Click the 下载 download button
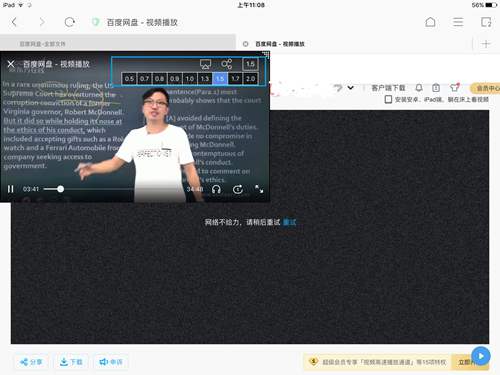Image resolution: width=500 pixels, height=375 pixels. pyautogui.click(x=71, y=362)
